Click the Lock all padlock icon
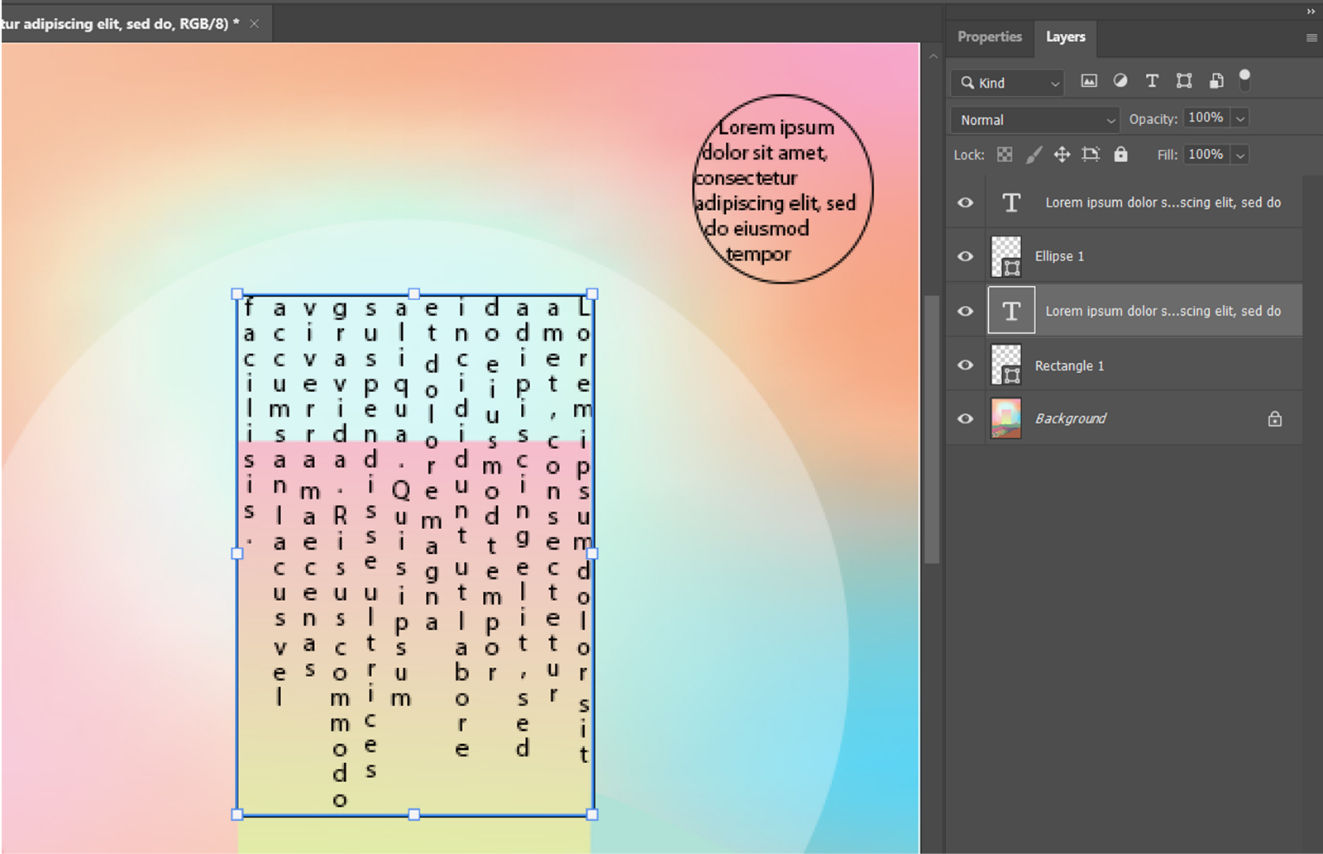1323x854 pixels. tap(1121, 154)
